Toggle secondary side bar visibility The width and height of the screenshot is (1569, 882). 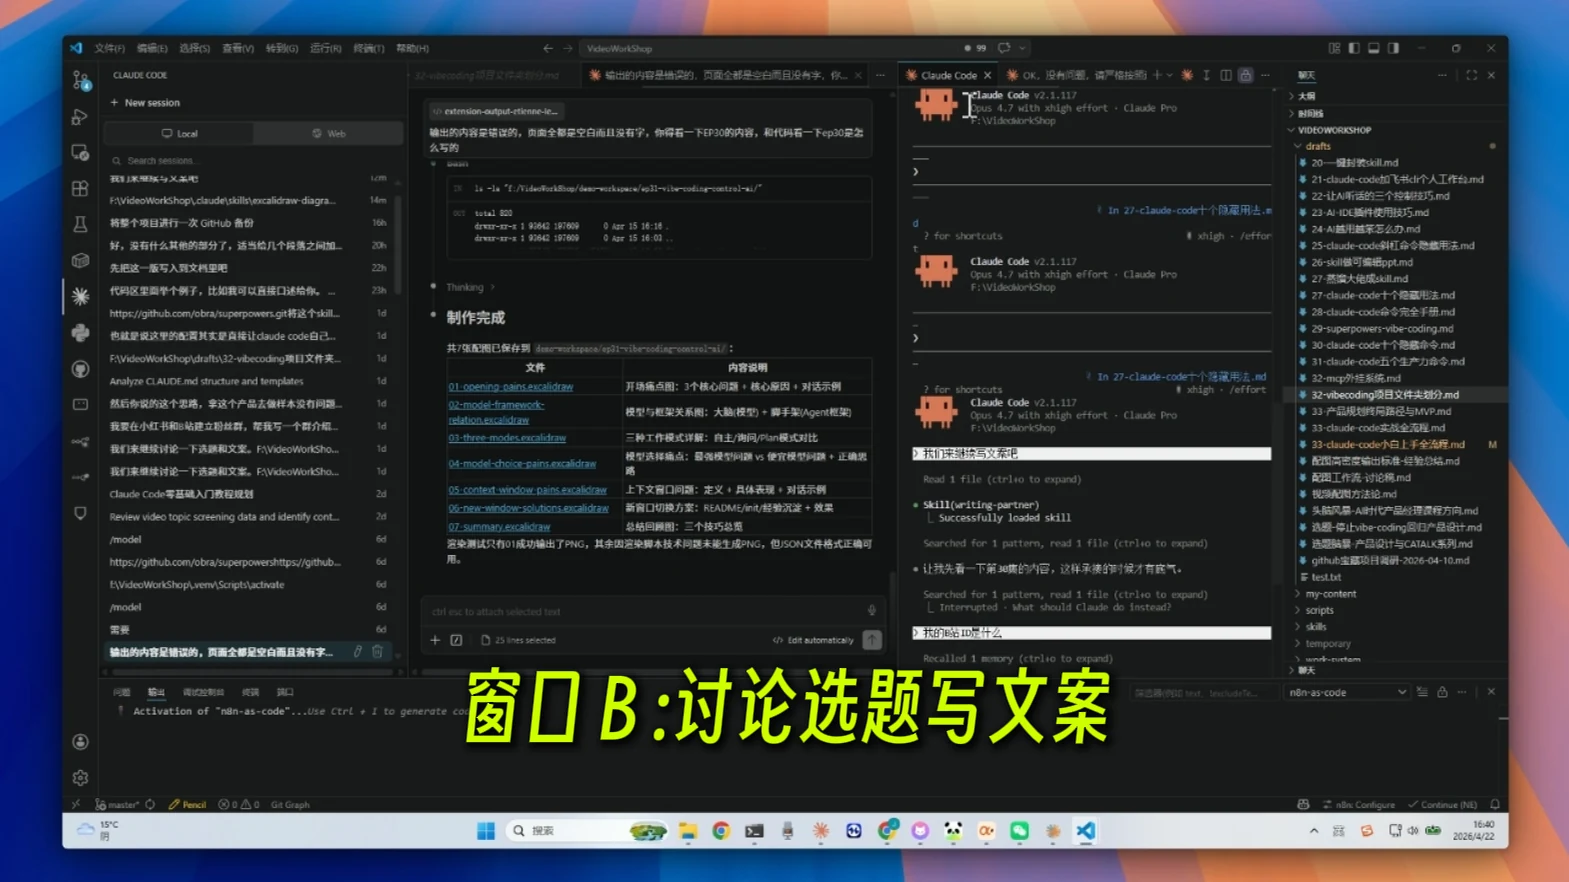point(1393,48)
